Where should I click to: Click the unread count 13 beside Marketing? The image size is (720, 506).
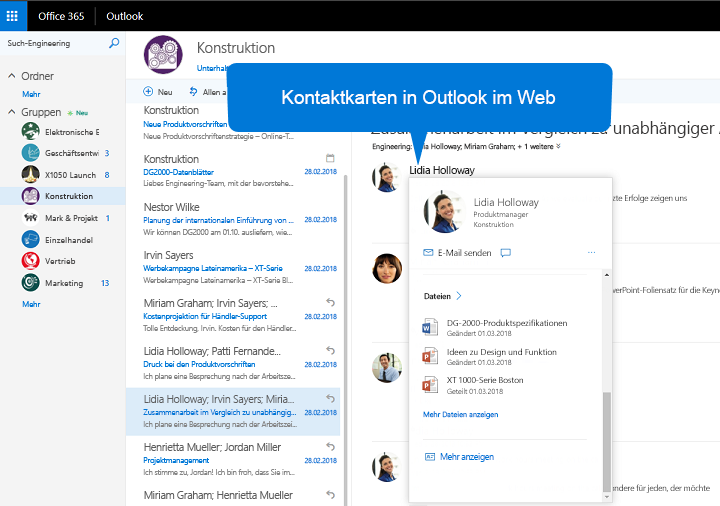pyautogui.click(x=105, y=283)
